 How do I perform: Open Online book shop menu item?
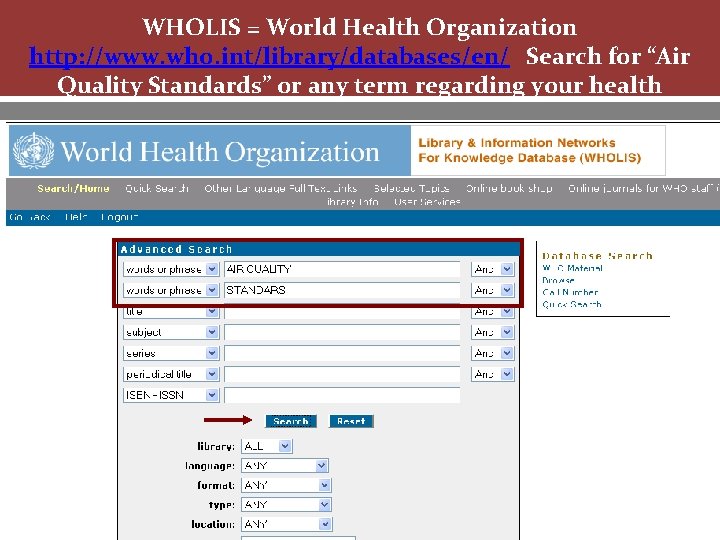tap(509, 188)
